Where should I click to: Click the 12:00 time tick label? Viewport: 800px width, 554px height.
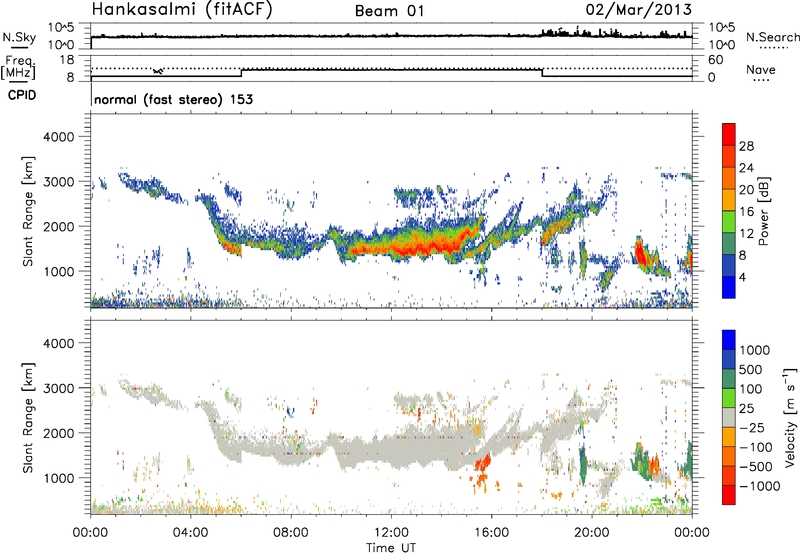391,533
